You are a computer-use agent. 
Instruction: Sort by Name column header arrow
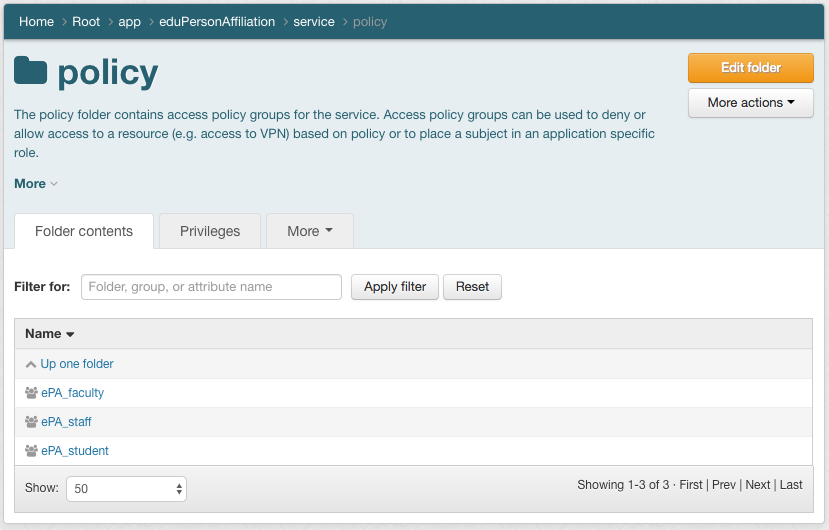[x=70, y=334]
